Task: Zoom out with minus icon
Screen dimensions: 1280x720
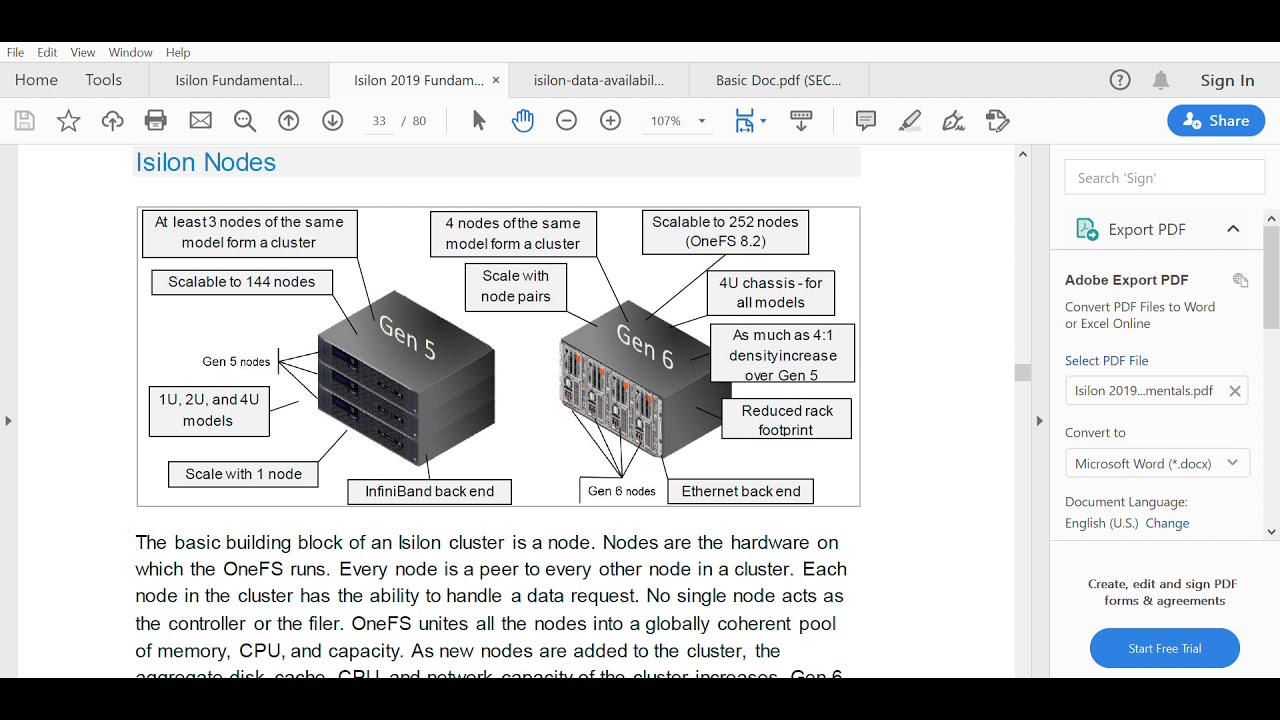Action: 567,121
